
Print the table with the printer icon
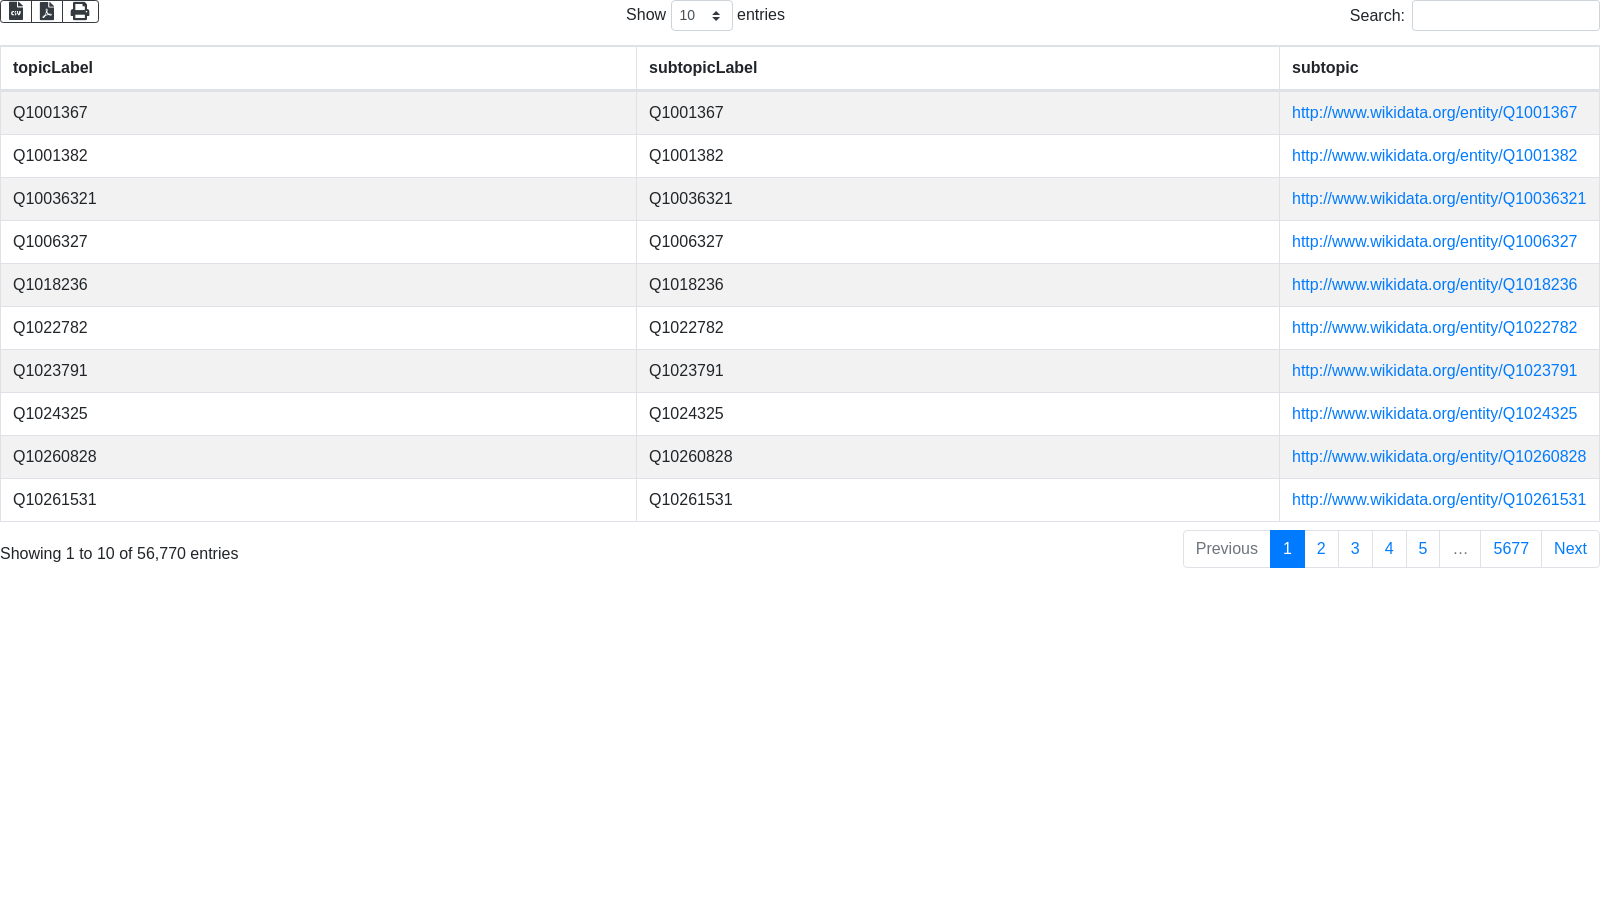[80, 11]
